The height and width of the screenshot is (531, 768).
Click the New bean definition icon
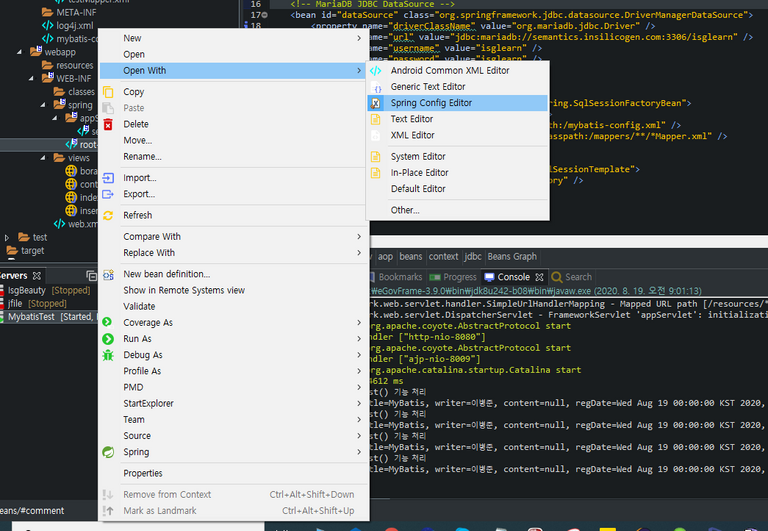coord(108,274)
